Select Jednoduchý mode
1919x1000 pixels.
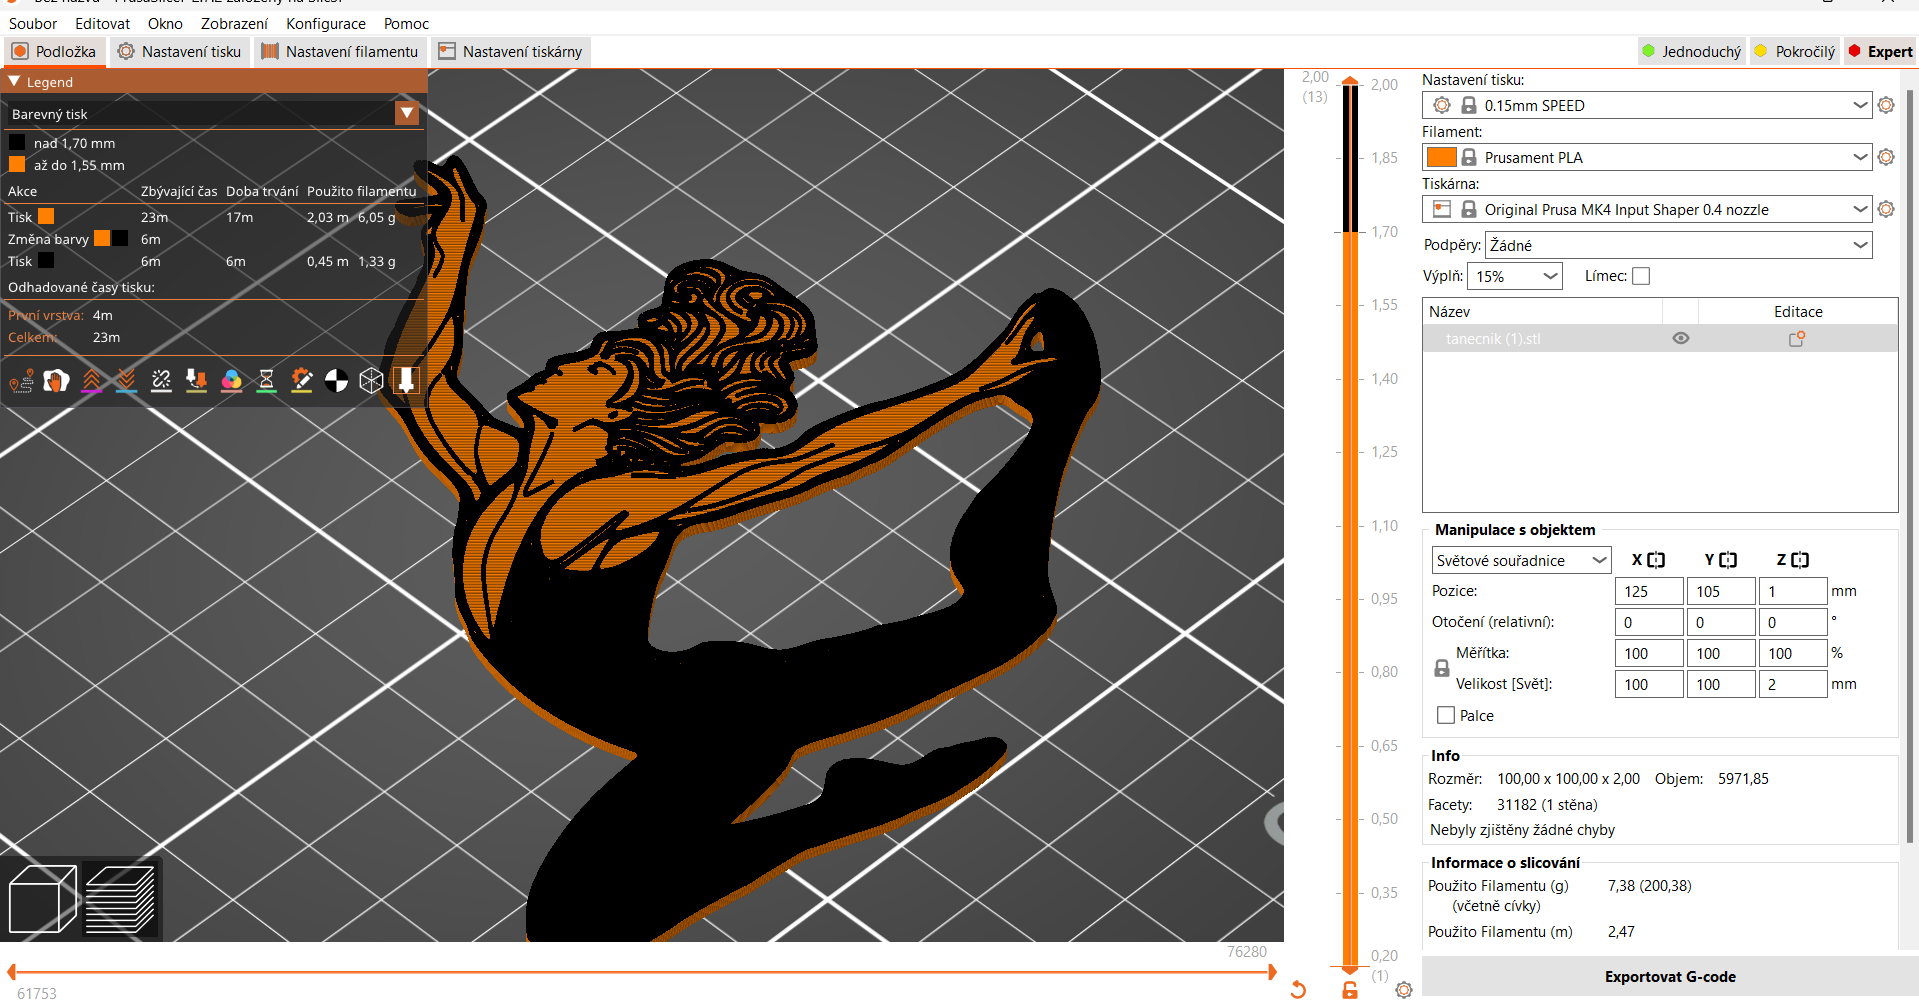coord(1692,52)
